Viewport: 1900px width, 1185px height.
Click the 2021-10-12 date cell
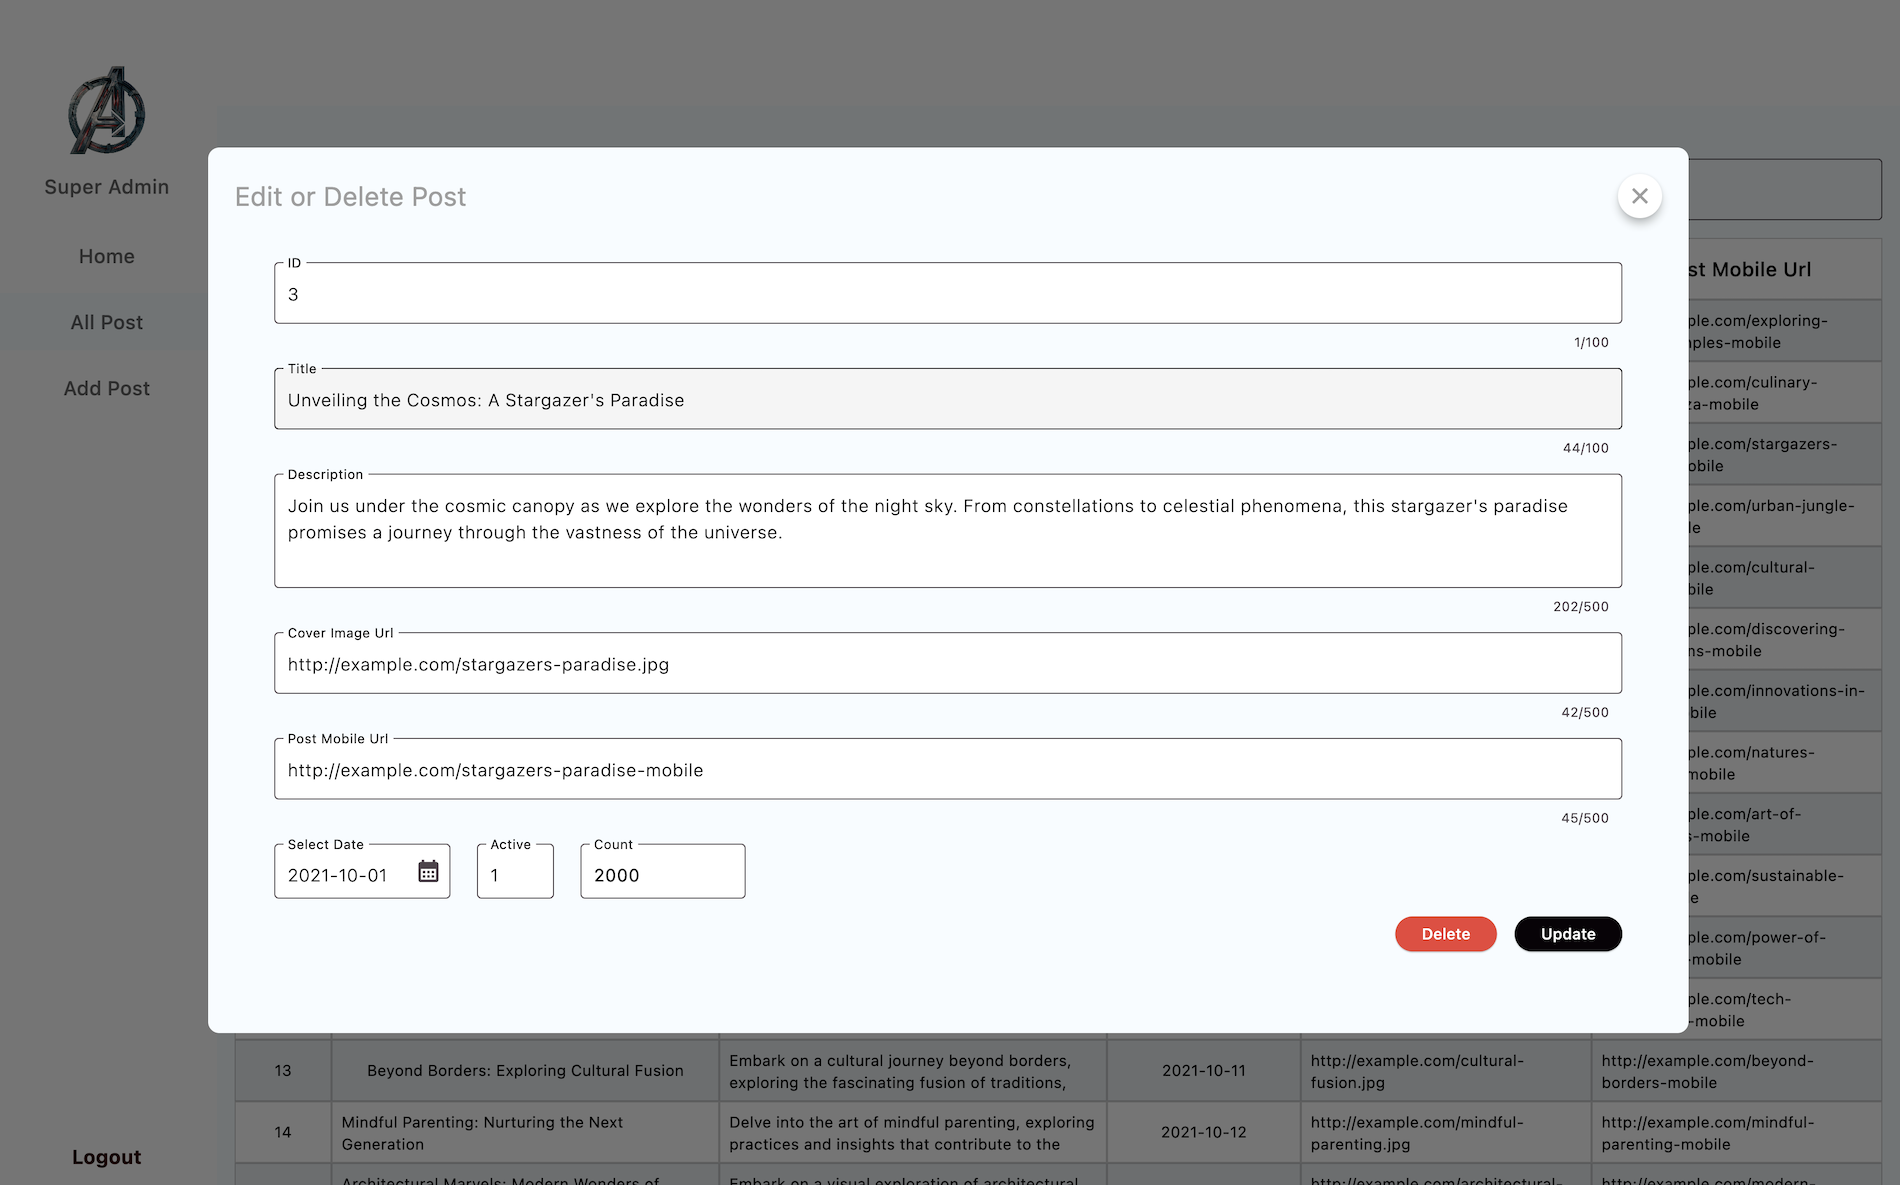coord(1203,1132)
